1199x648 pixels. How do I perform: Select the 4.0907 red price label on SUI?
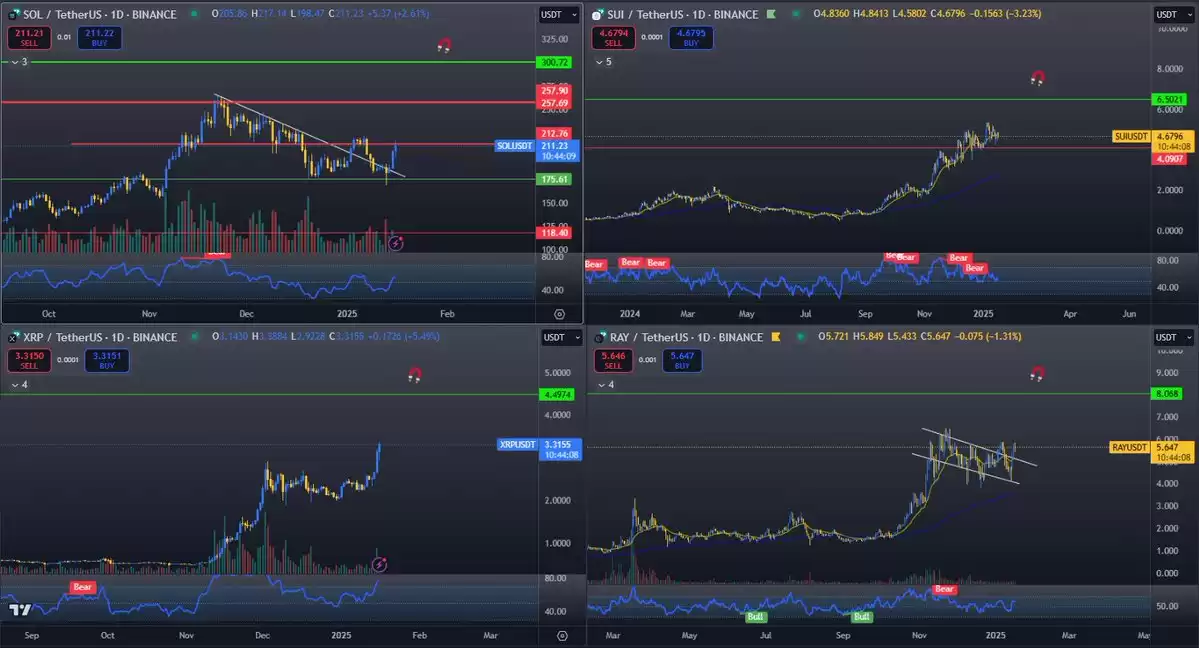[1170, 158]
